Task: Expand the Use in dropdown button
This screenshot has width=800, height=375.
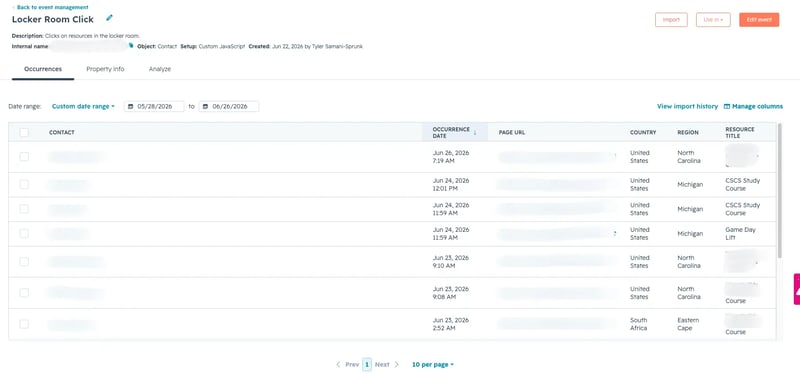Action: click(713, 20)
